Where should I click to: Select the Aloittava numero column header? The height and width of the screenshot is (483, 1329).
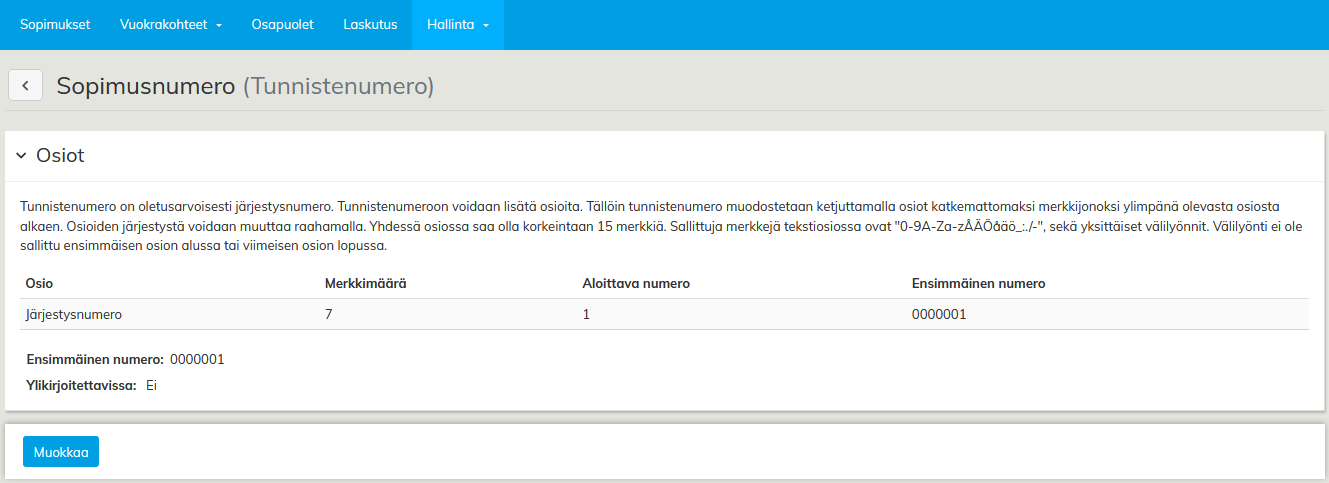[636, 284]
